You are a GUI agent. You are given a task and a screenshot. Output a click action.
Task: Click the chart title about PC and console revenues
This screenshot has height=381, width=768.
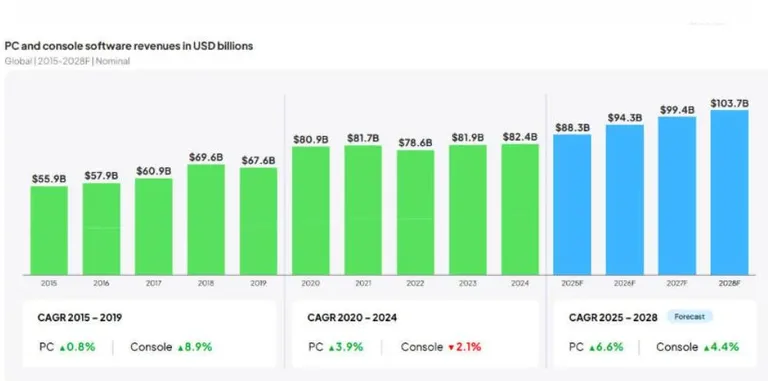pyautogui.click(x=129, y=46)
